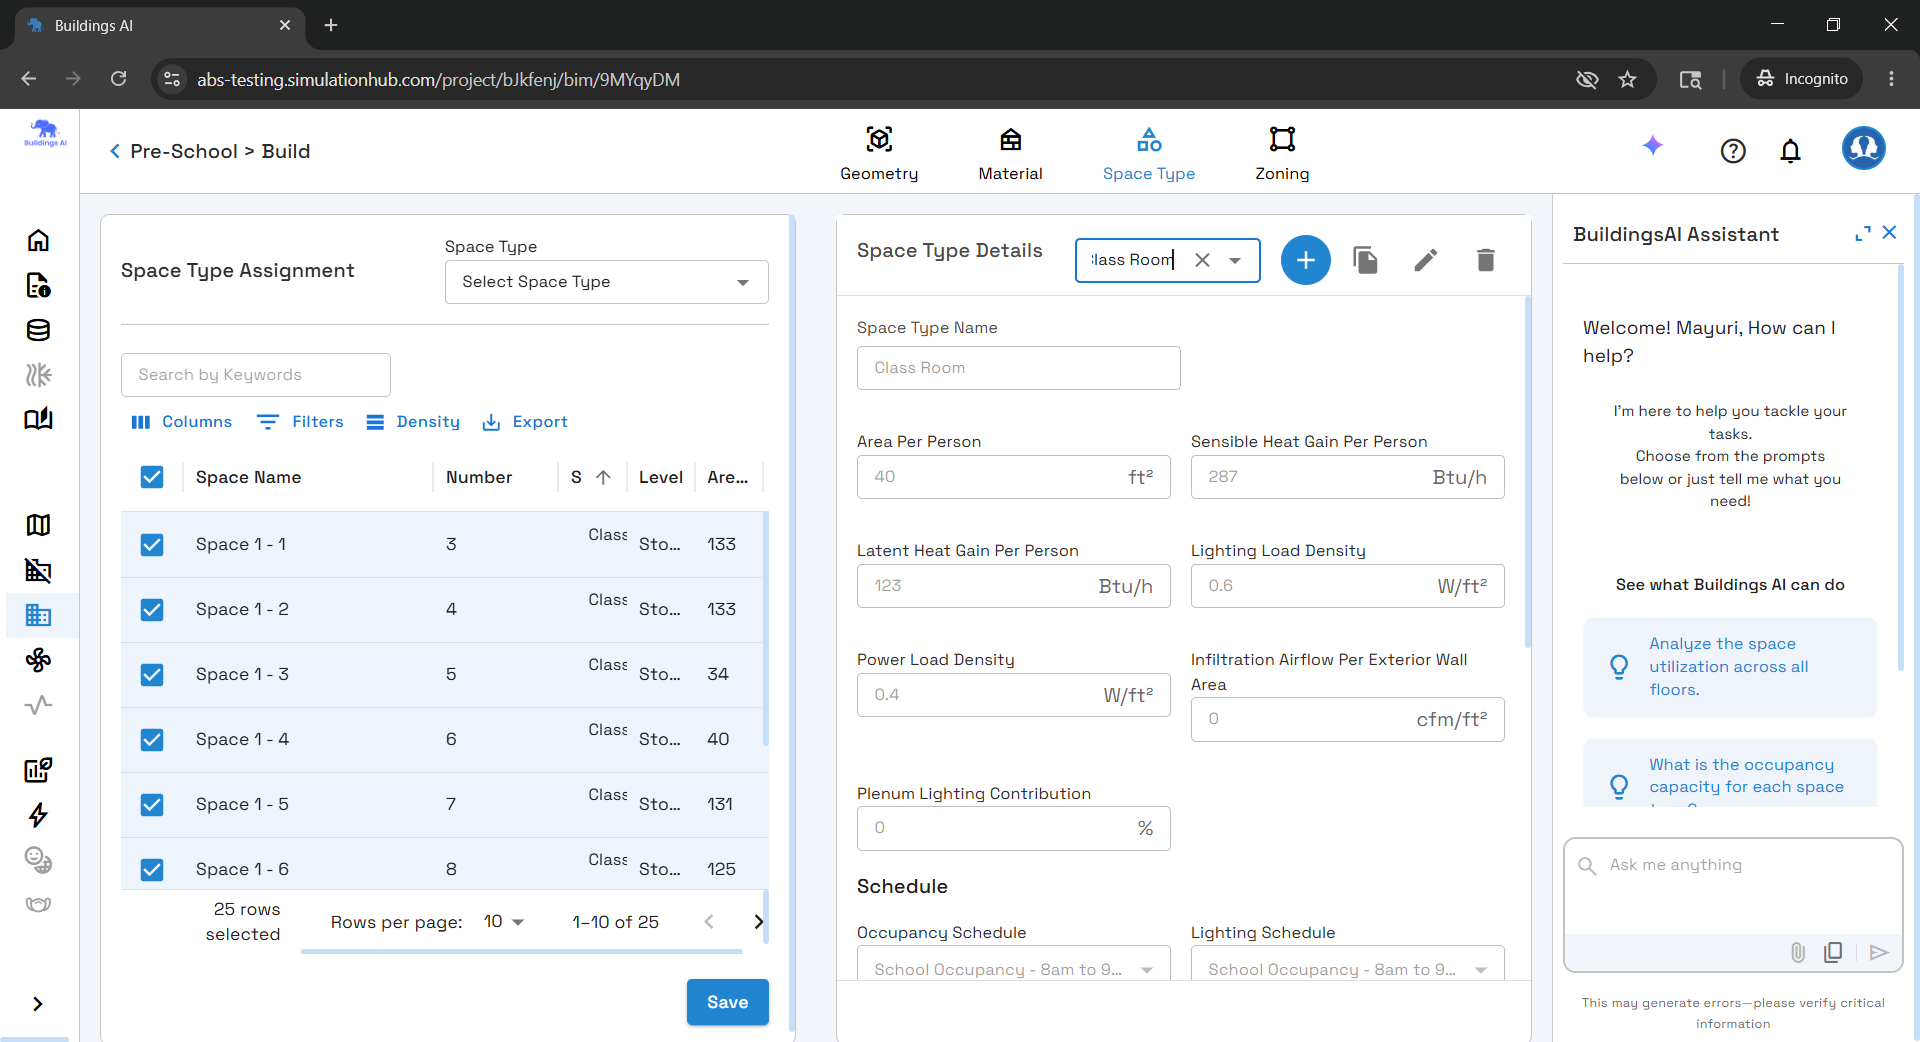Viewport: 1920px width, 1042px height.
Task: Switch to the Zoning tab
Action: (1282, 153)
